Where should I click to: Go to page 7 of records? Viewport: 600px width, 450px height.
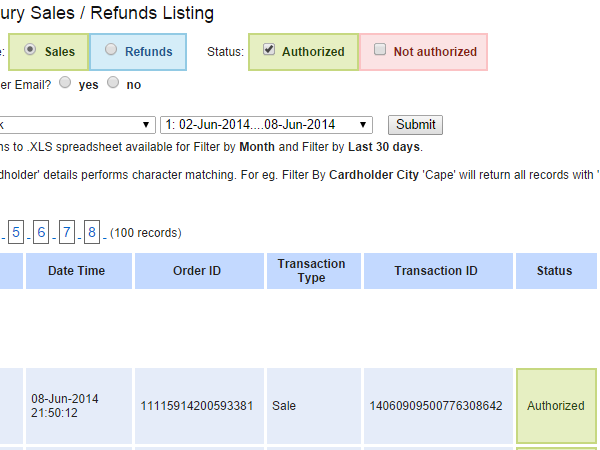click(x=67, y=233)
